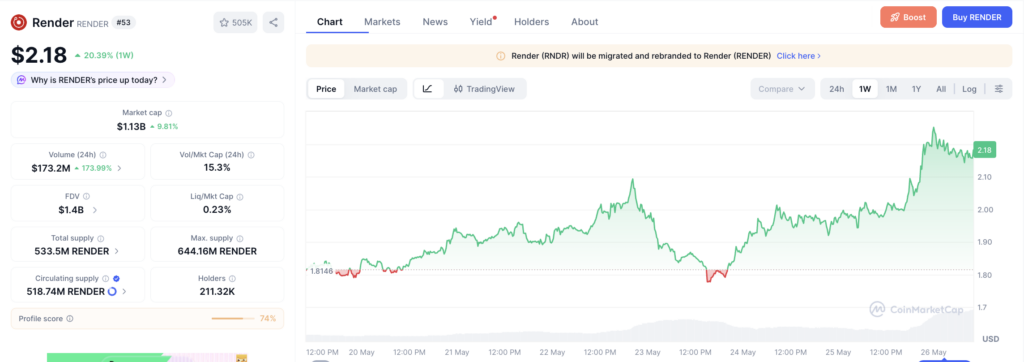This screenshot has width=1024, height=362.
Task: Click circulating supply progress ring icon
Action: click(112, 291)
